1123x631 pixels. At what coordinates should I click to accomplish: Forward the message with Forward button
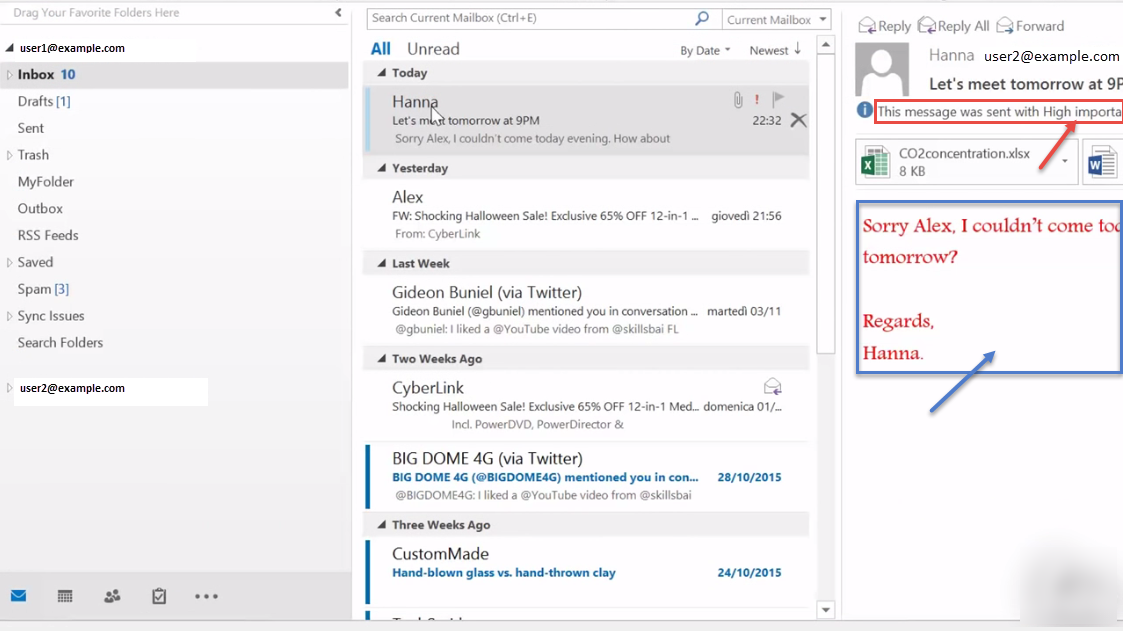tap(1030, 26)
